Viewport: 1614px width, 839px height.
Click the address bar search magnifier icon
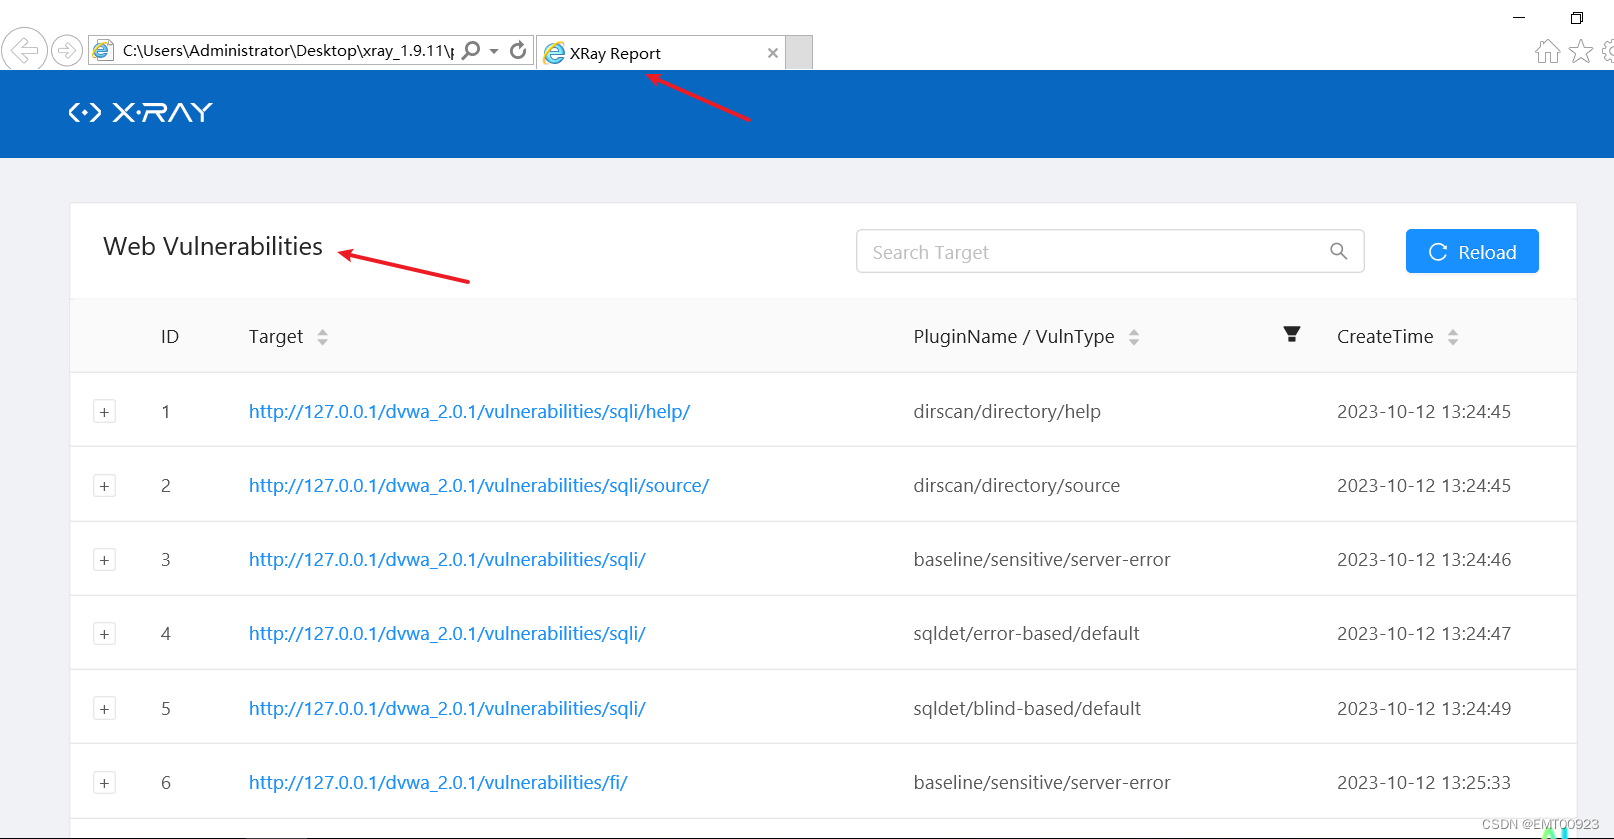point(472,50)
